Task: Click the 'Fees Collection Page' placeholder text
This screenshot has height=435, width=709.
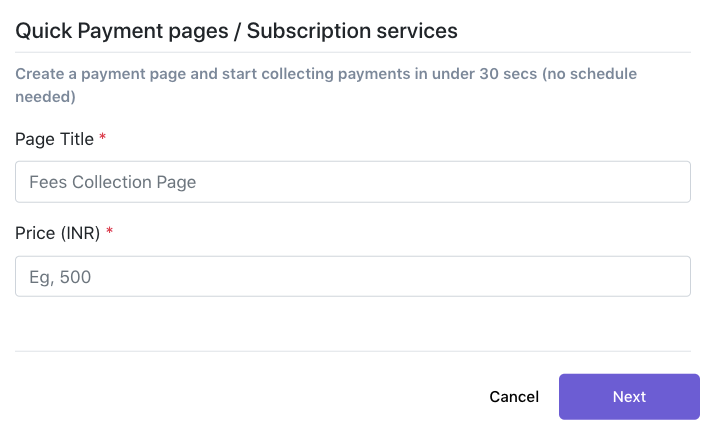Action: pos(113,182)
